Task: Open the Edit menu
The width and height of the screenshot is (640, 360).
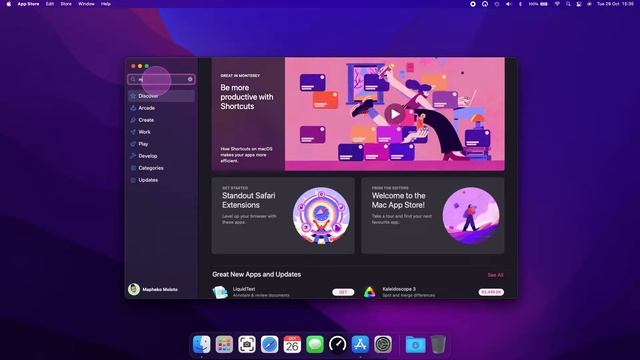Action: [50, 4]
